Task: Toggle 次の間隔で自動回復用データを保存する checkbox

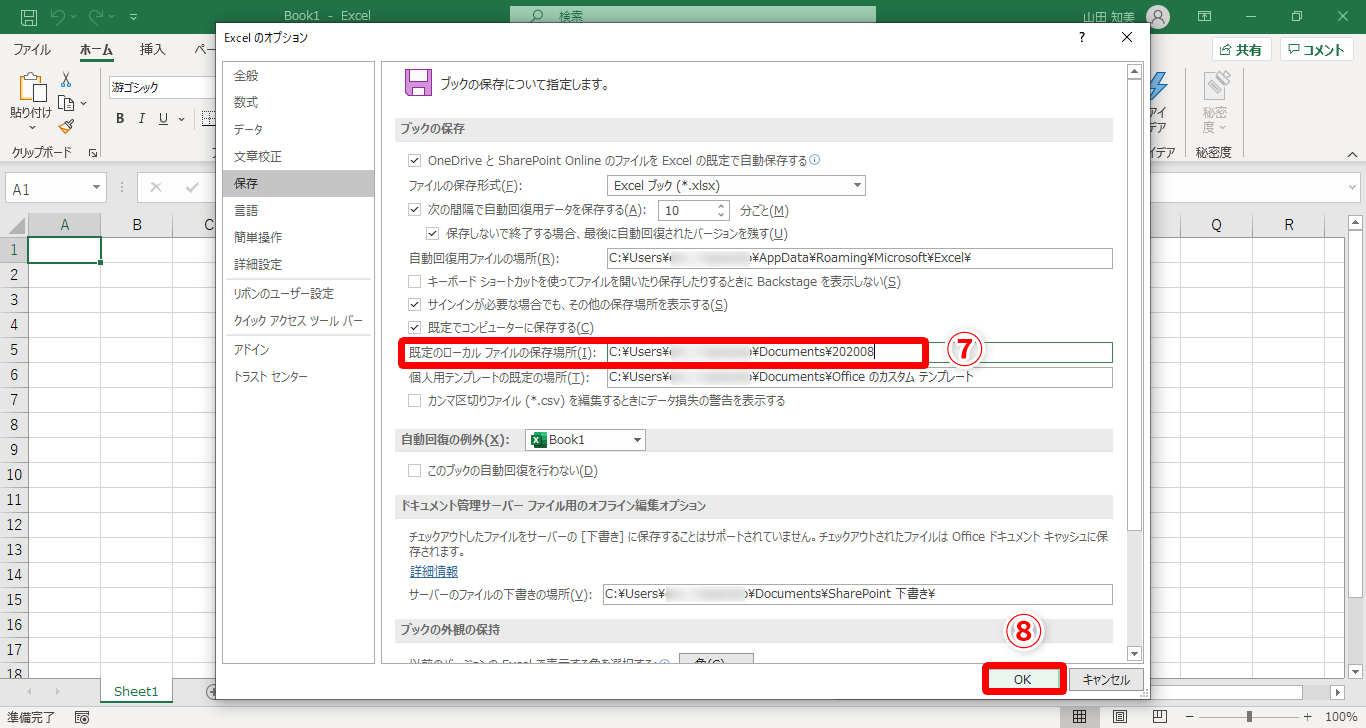Action: [415, 210]
